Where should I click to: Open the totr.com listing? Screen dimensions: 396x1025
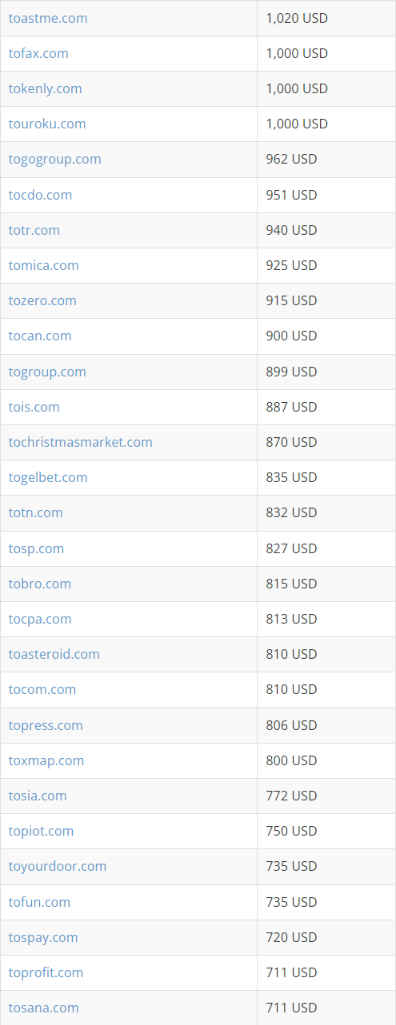[x=34, y=230]
